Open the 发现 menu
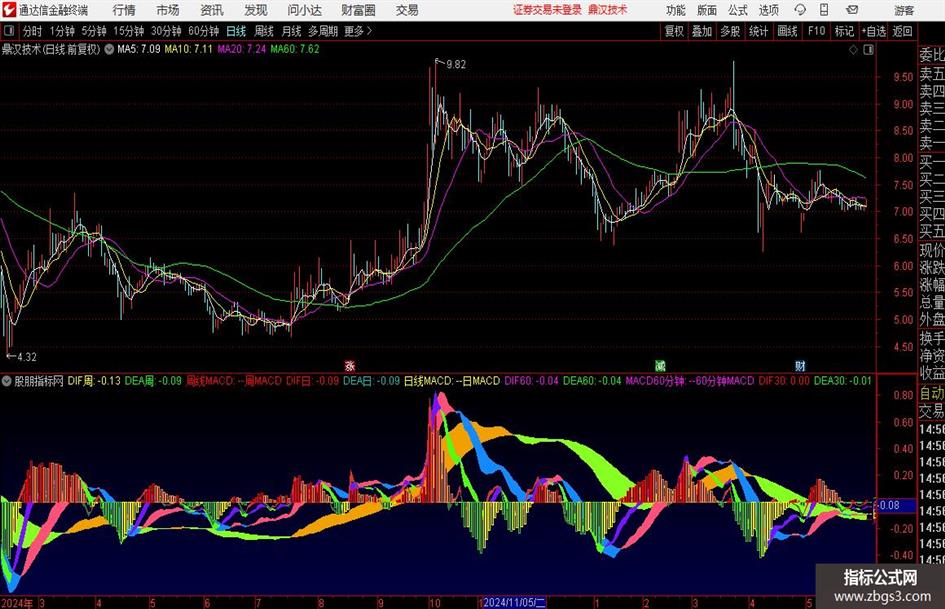The image size is (945, 609). point(256,10)
